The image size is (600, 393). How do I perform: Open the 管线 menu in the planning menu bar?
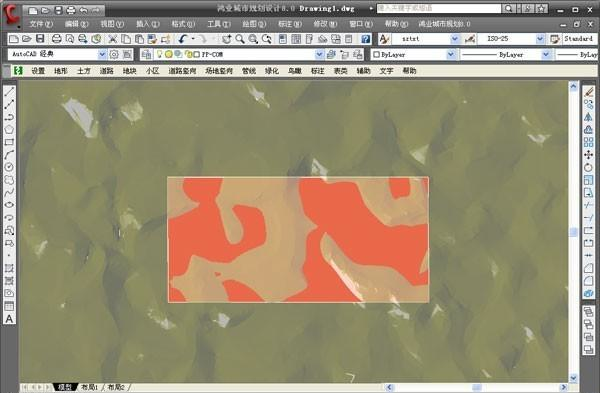tap(249, 70)
